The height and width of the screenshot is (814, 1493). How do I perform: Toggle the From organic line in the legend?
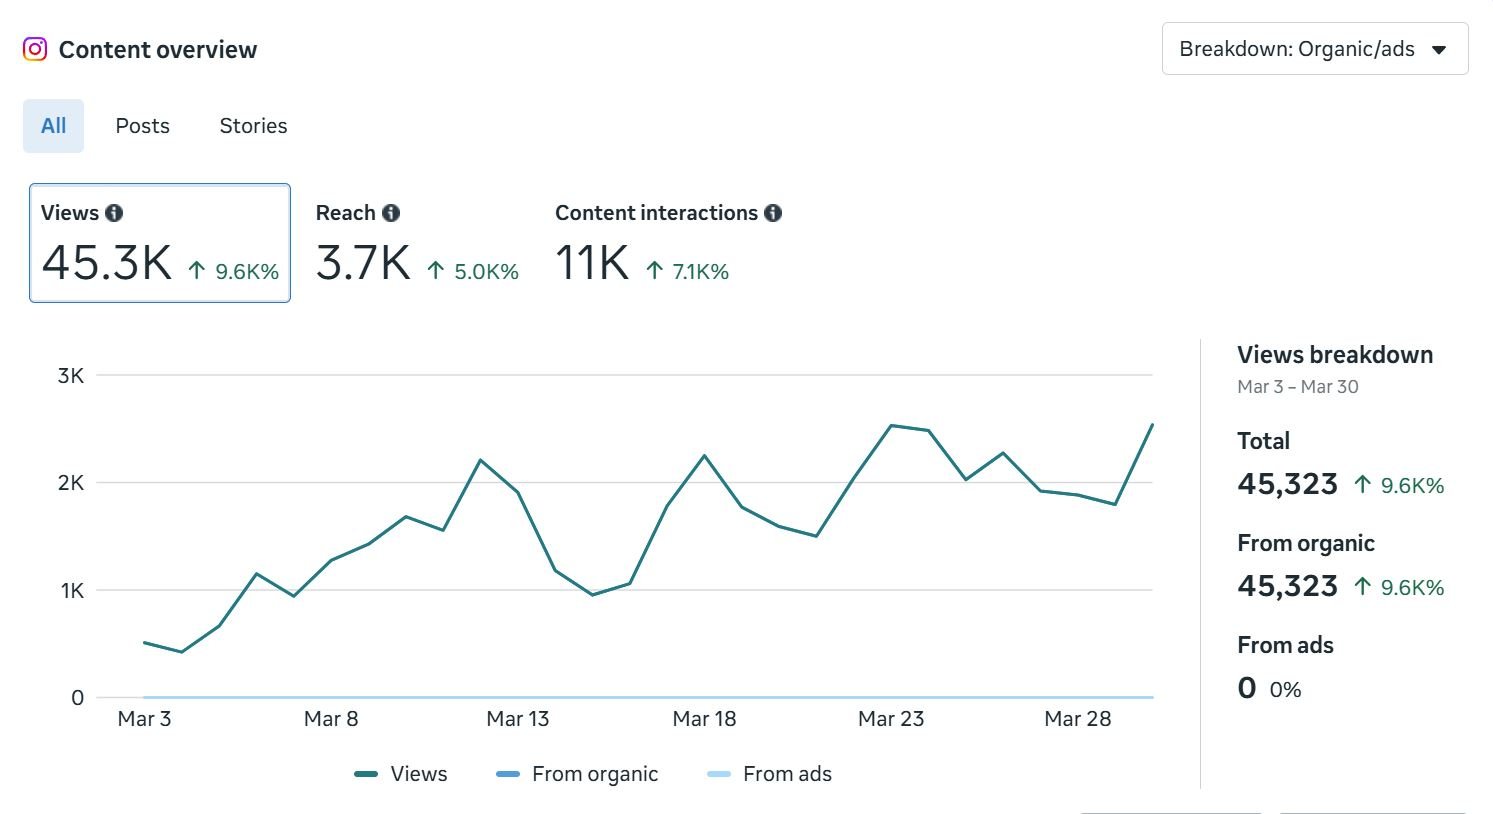577,773
